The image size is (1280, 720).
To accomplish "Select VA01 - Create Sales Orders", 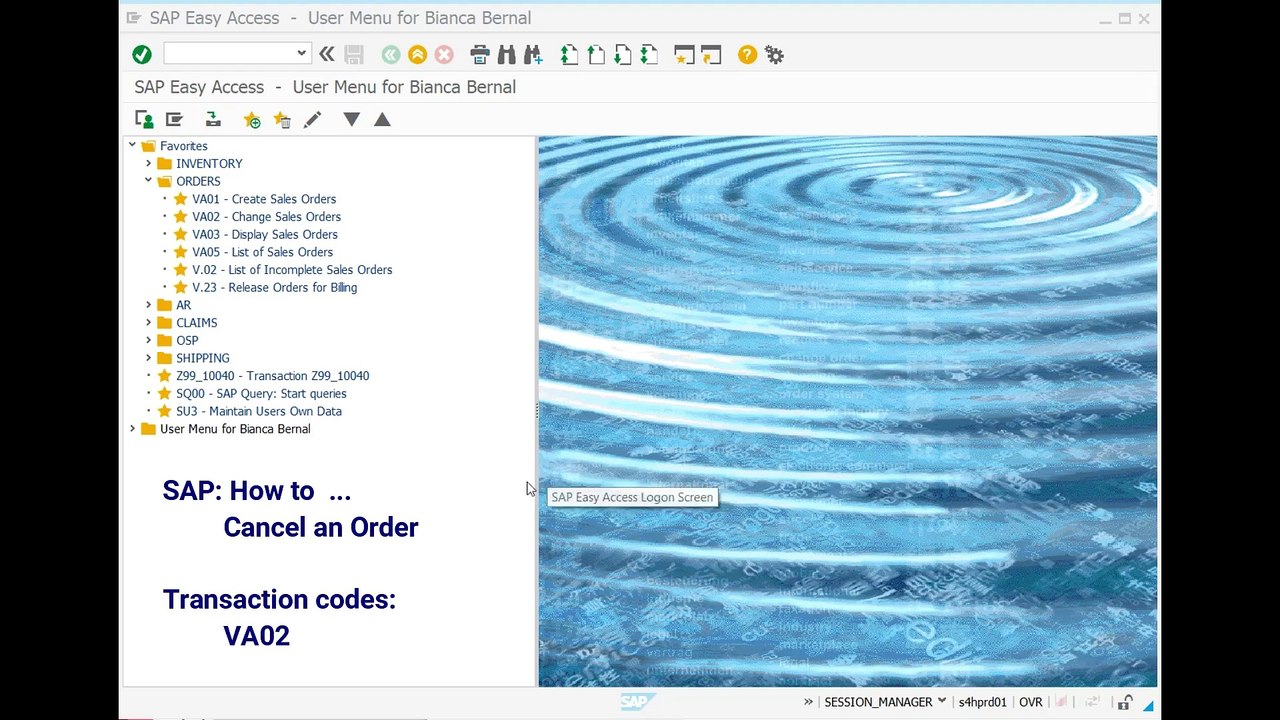I will 264,199.
